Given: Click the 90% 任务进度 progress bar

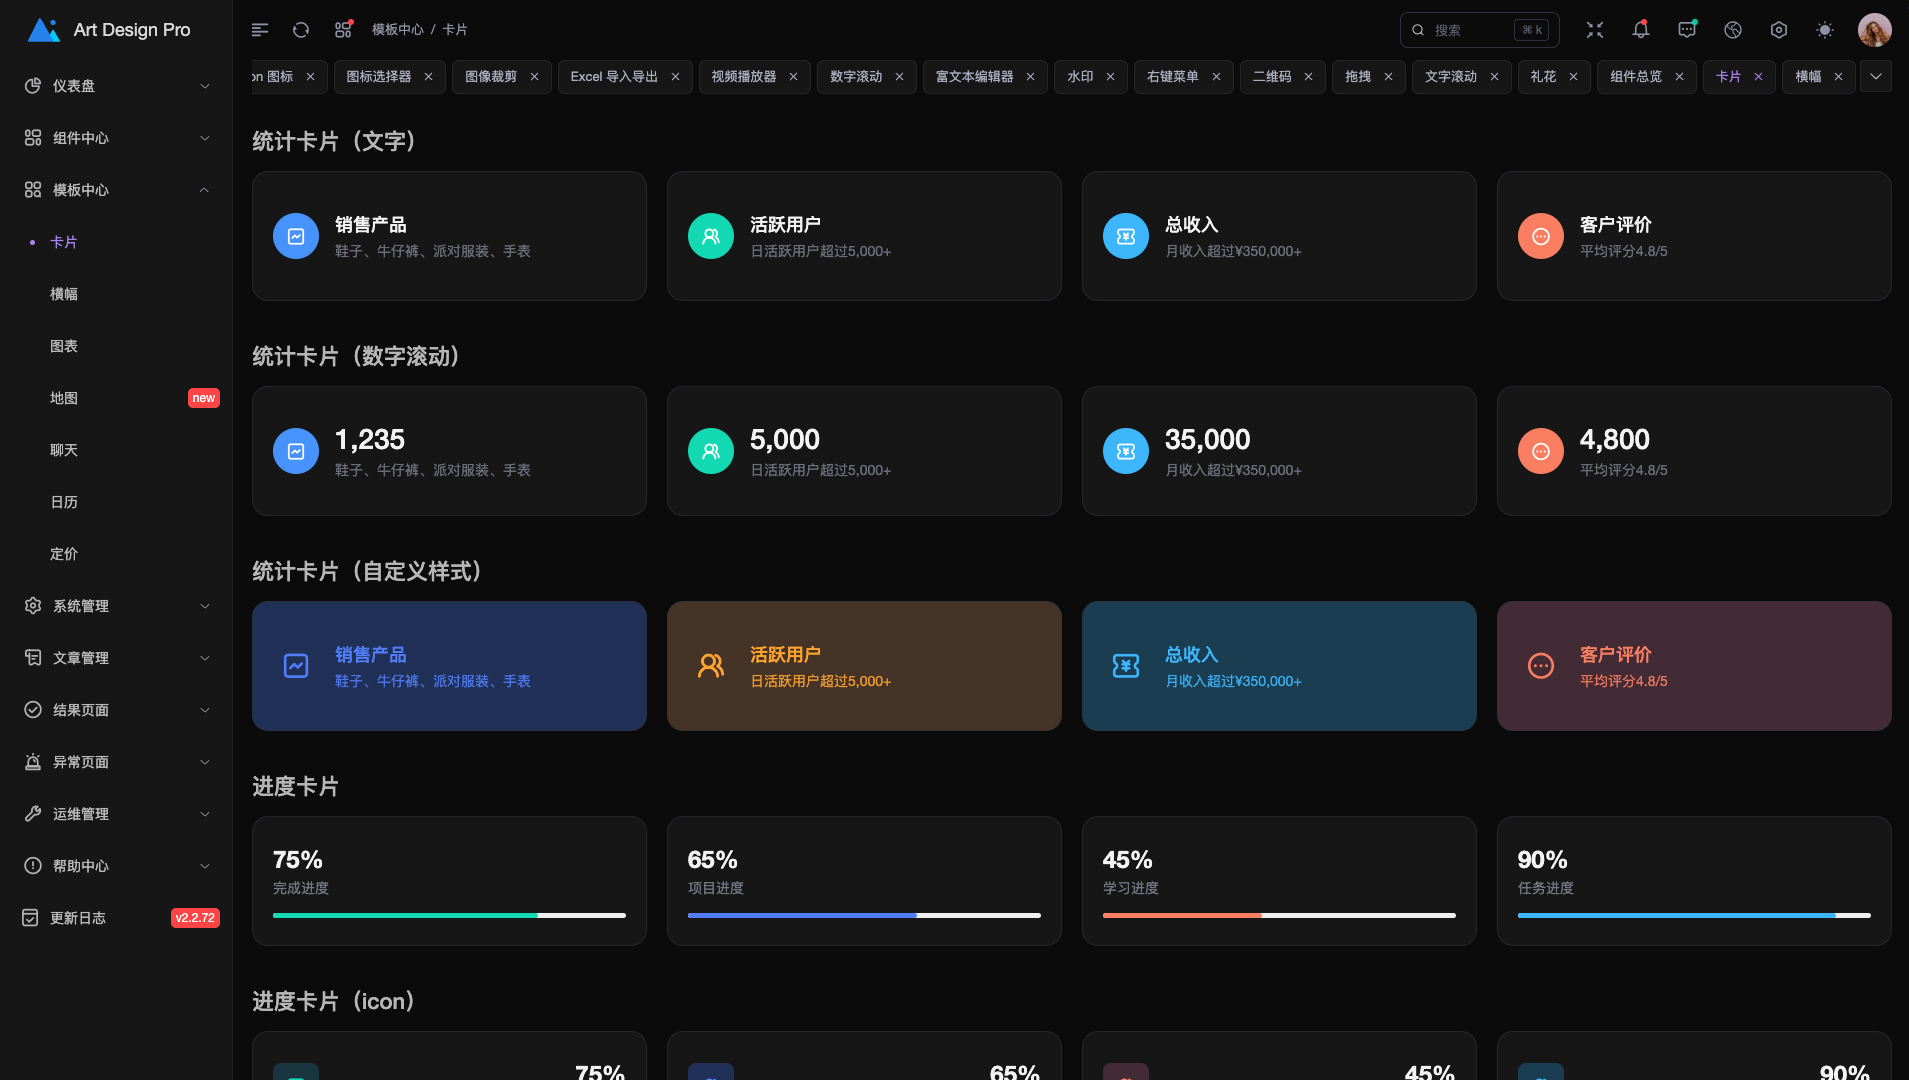Looking at the screenshot, I should pyautogui.click(x=1694, y=915).
